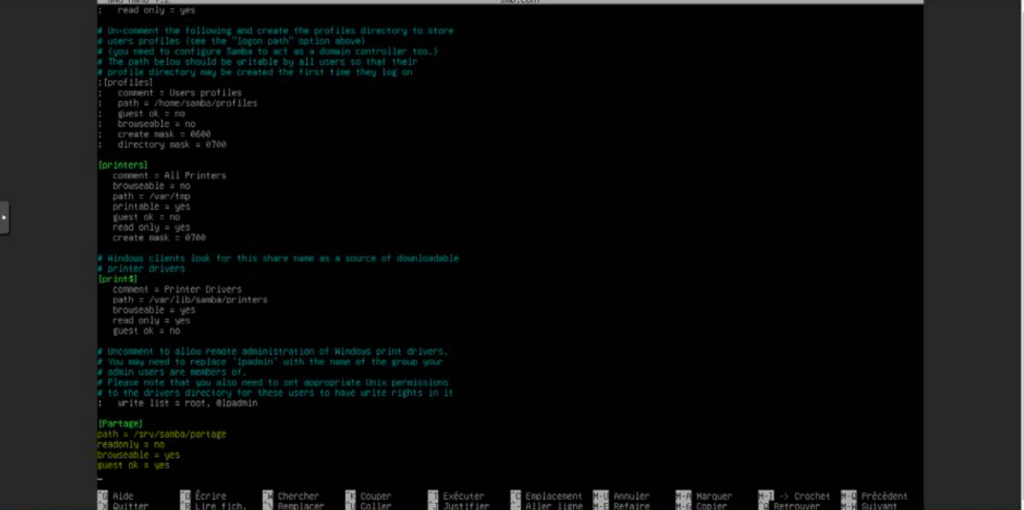This screenshot has width=1024, height=510.
Task: Click the 'path = /var/tmp' line
Action: pyautogui.click(x=151, y=196)
